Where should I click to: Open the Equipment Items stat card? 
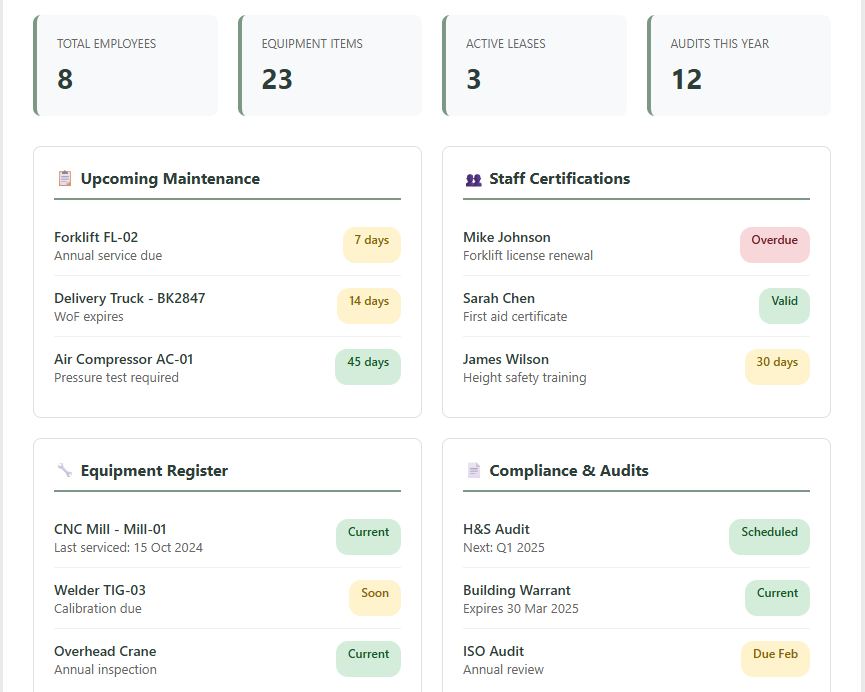tap(331, 65)
